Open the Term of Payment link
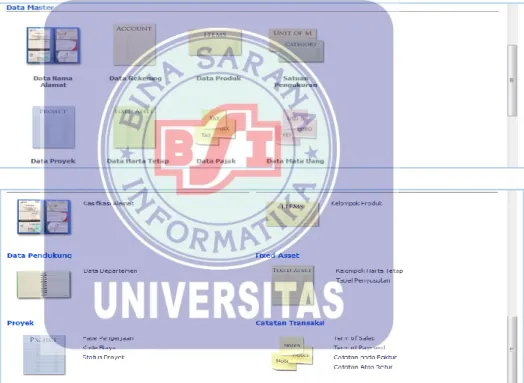The width and height of the screenshot is (524, 383). (359, 348)
